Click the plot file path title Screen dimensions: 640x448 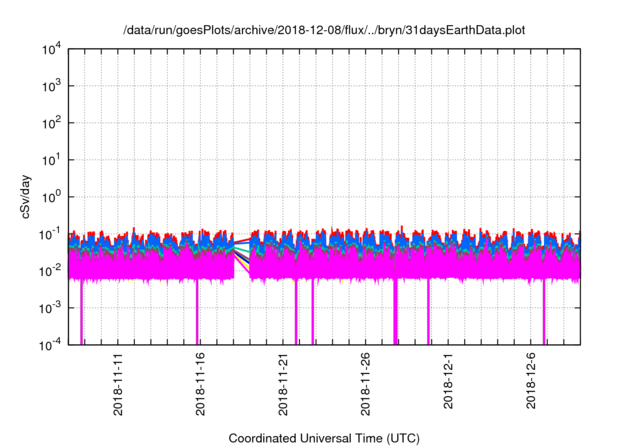coord(324,30)
